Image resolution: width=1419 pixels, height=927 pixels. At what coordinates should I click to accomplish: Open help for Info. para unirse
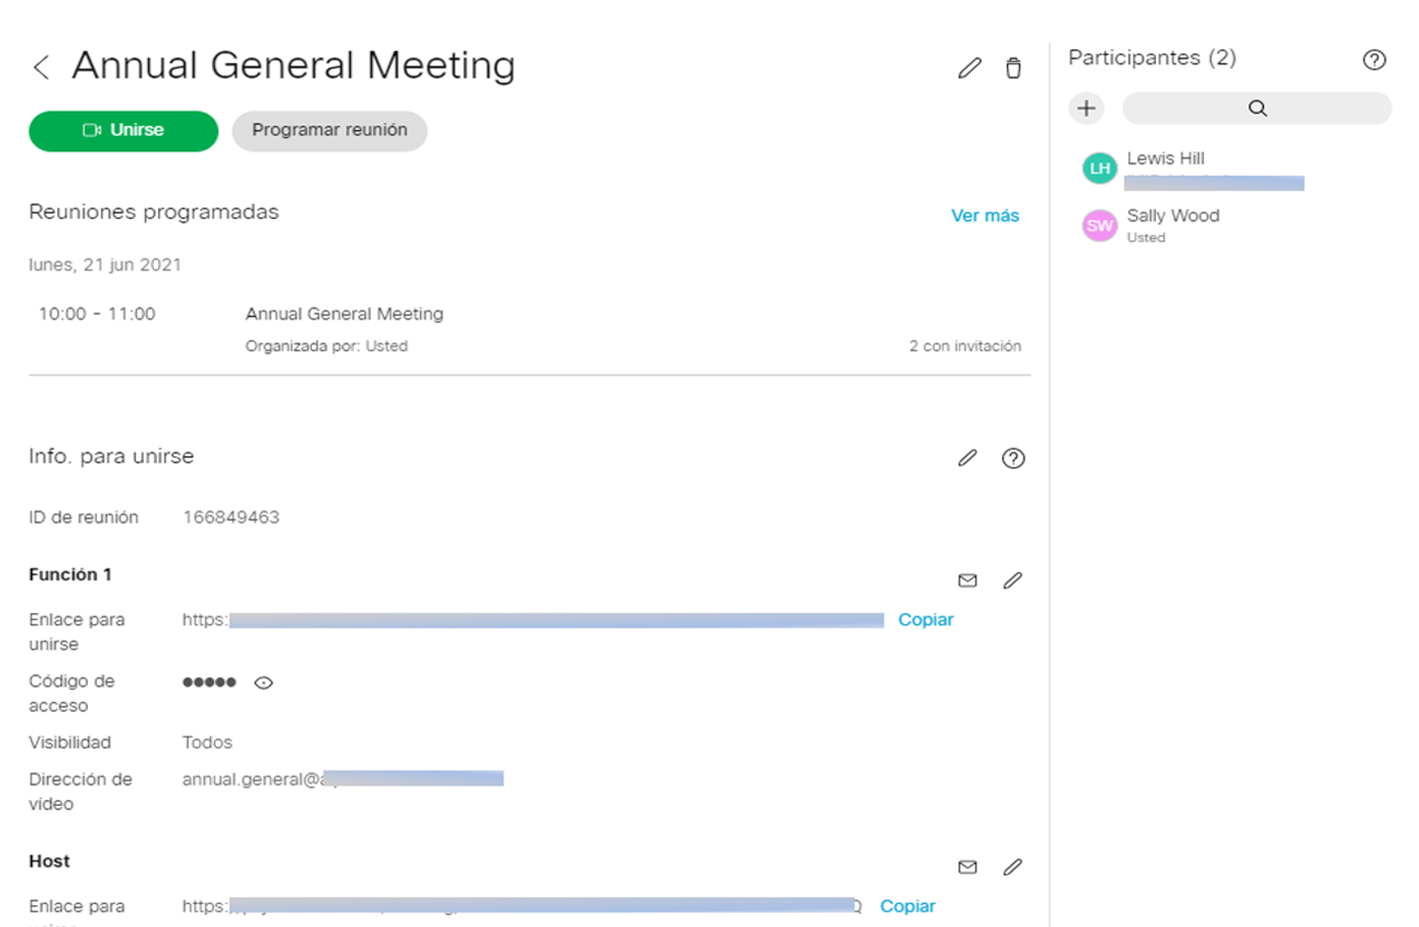tap(1013, 458)
